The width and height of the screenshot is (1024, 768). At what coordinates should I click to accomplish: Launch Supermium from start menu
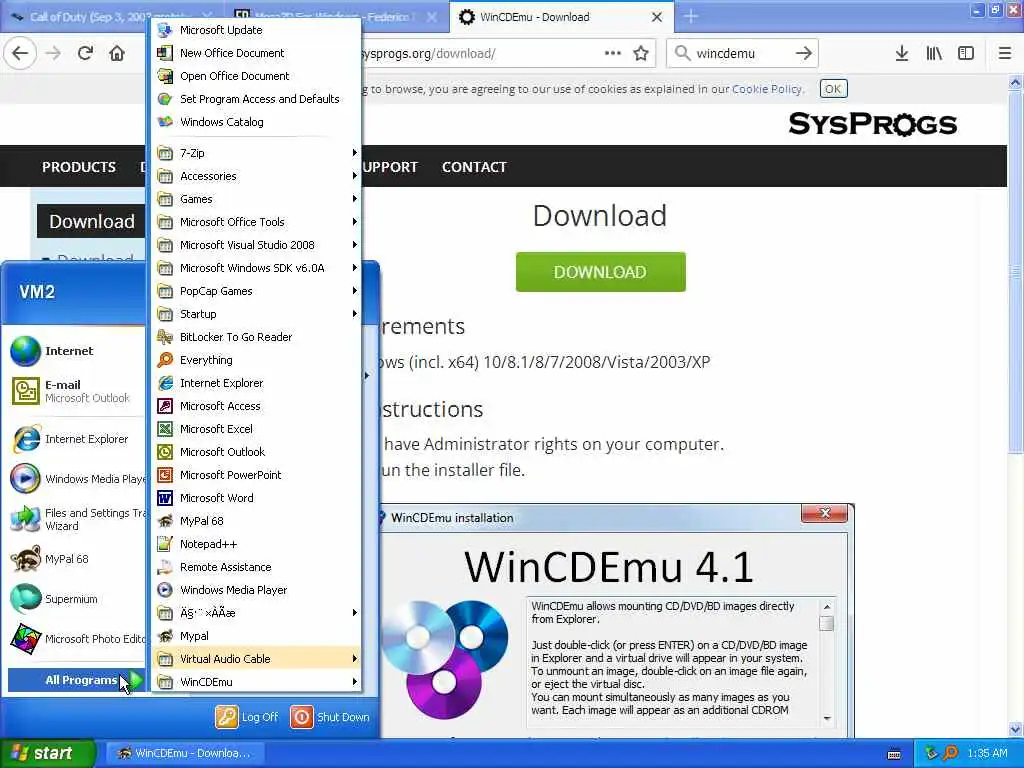pos(76,599)
